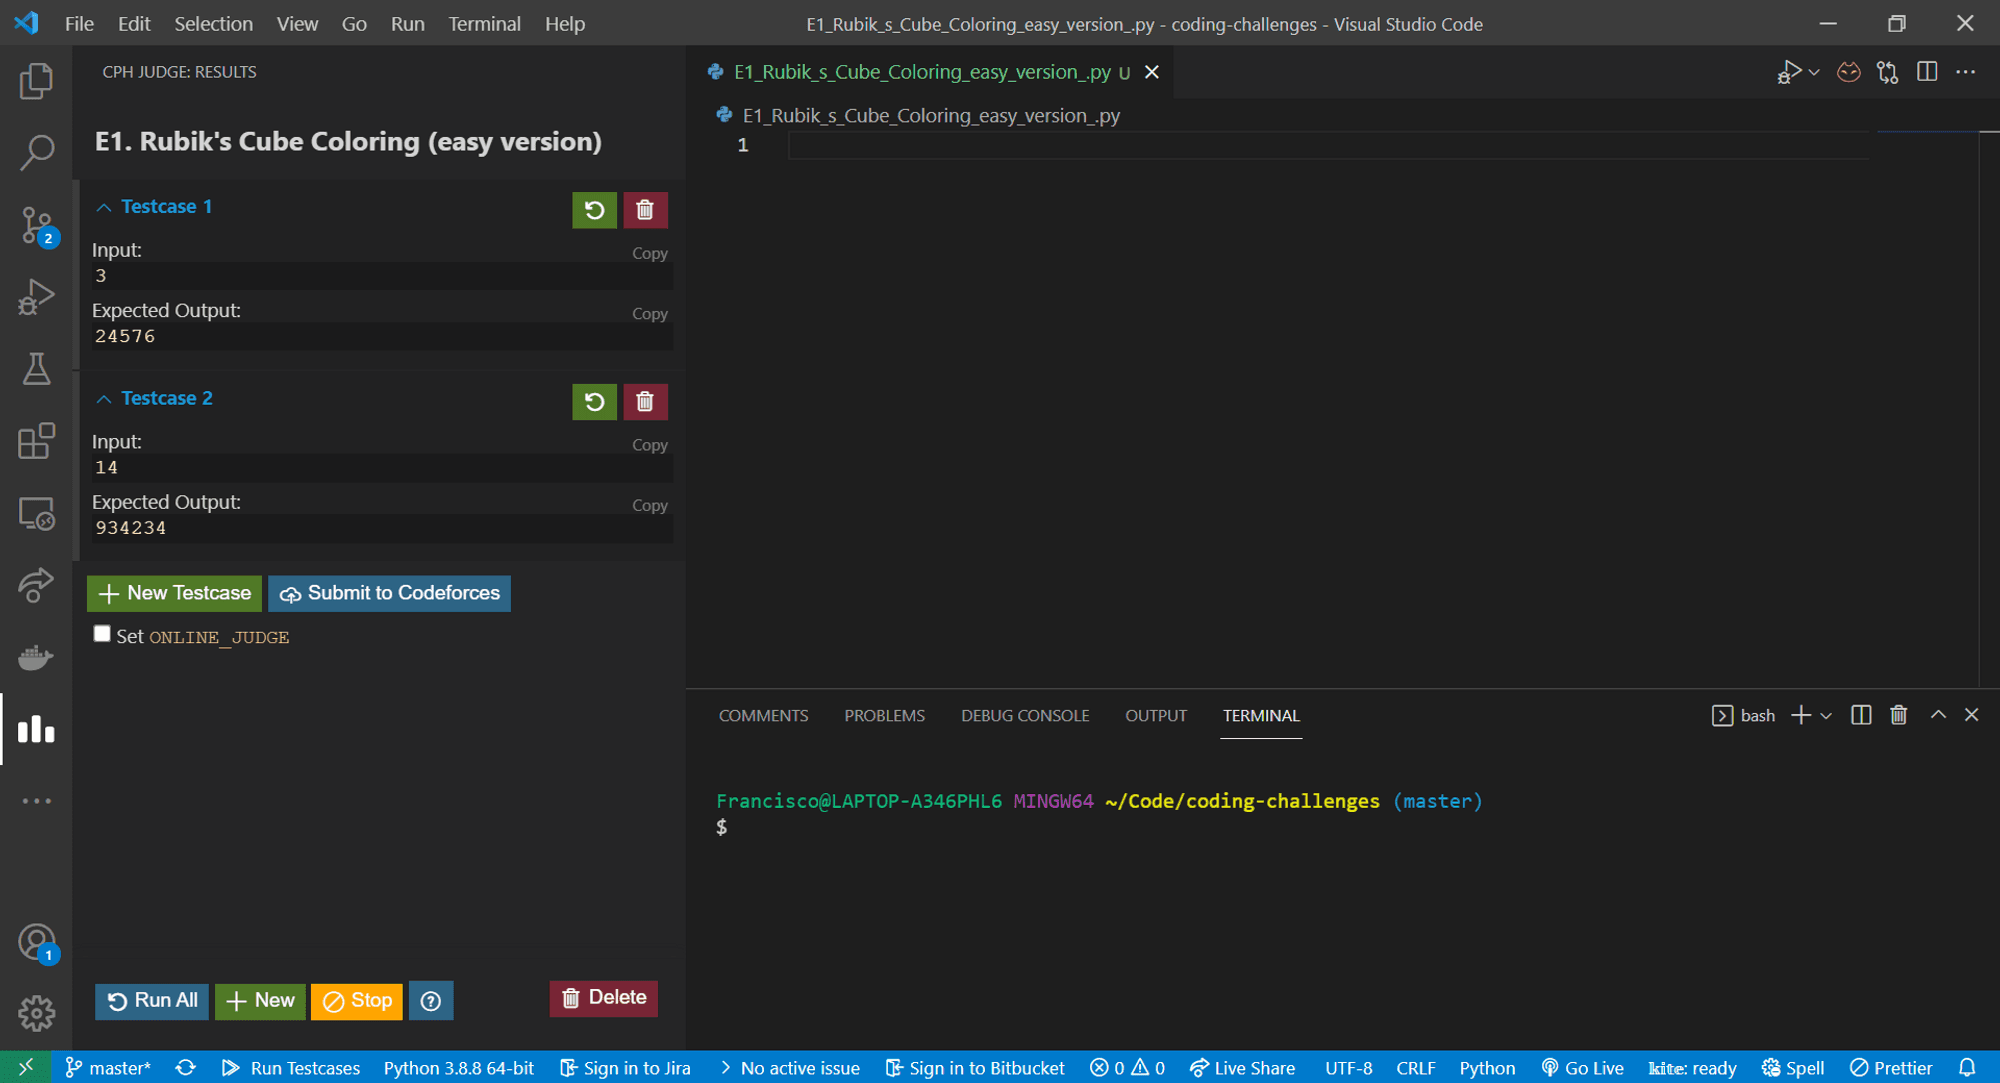Open the Explorer sidebar
Screen dimensions: 2000x1083
coord(36,81)
